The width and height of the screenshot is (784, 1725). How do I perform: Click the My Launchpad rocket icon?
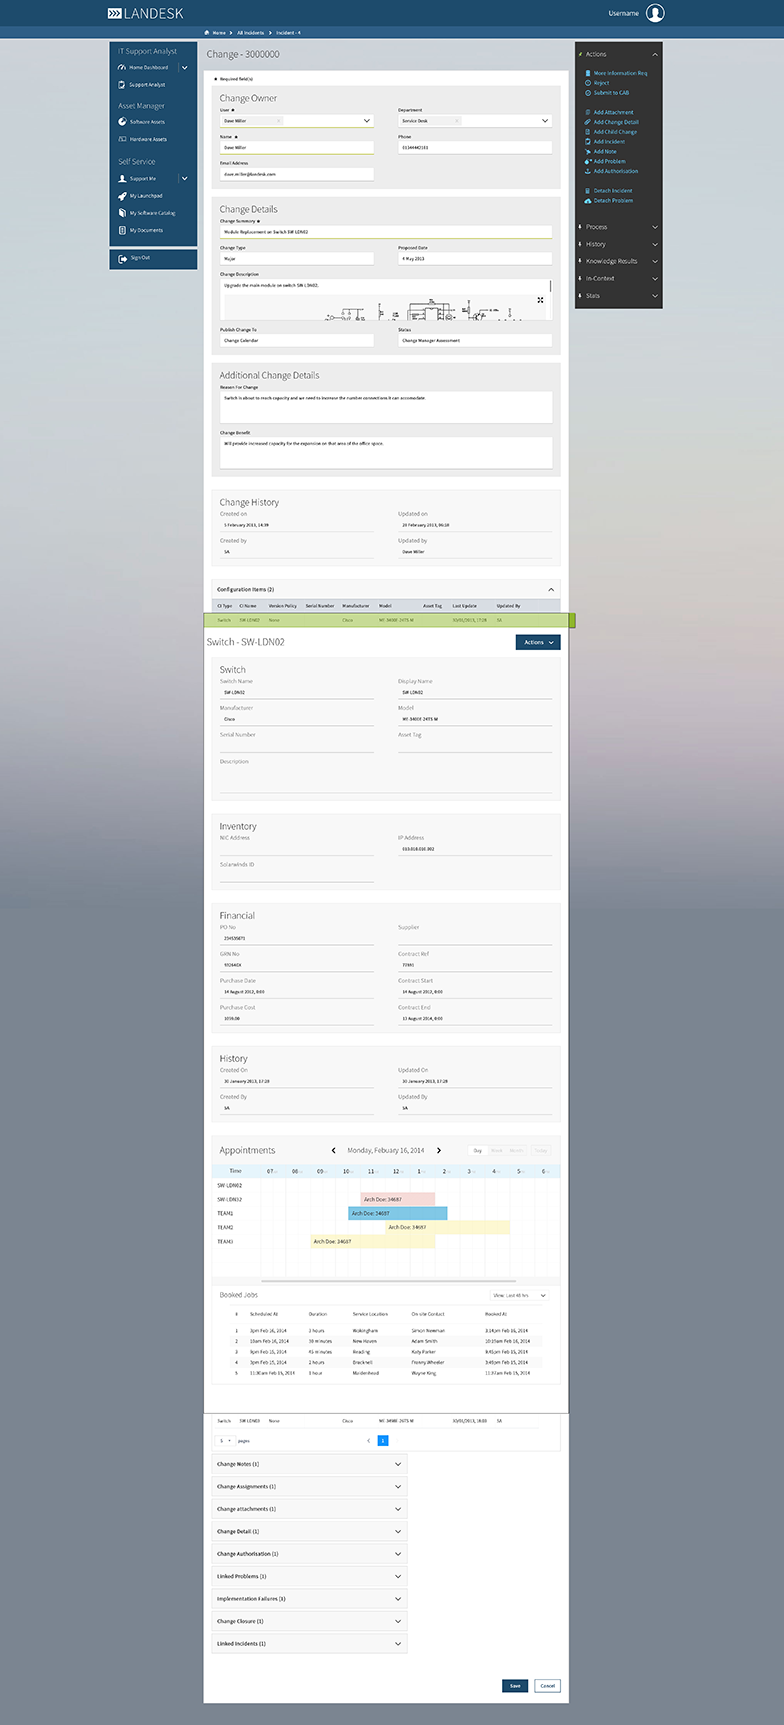[x=121, y=196]
